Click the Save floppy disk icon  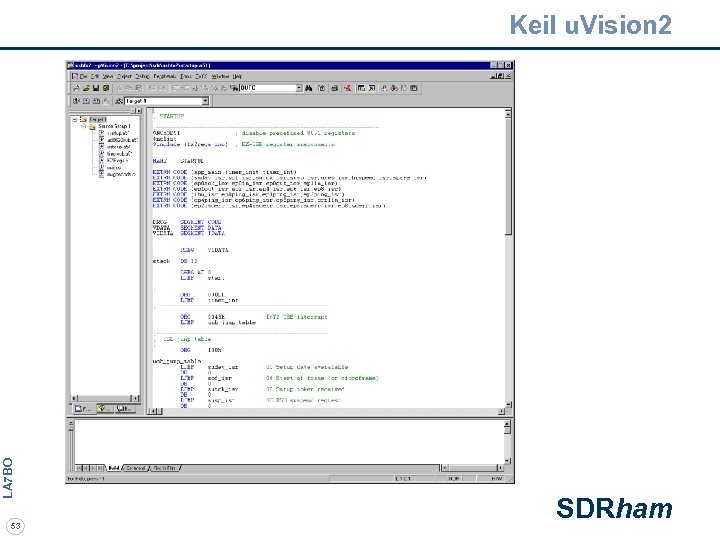96,88
